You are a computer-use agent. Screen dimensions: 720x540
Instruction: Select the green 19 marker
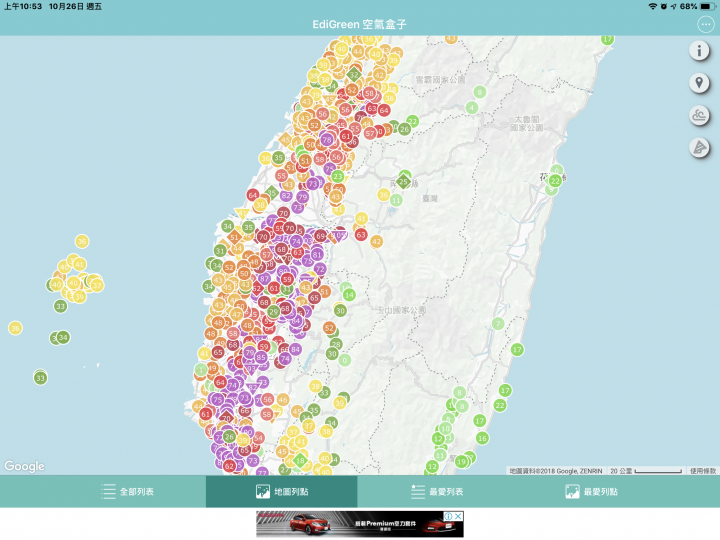pyautogui.click(x=461, y=461)
